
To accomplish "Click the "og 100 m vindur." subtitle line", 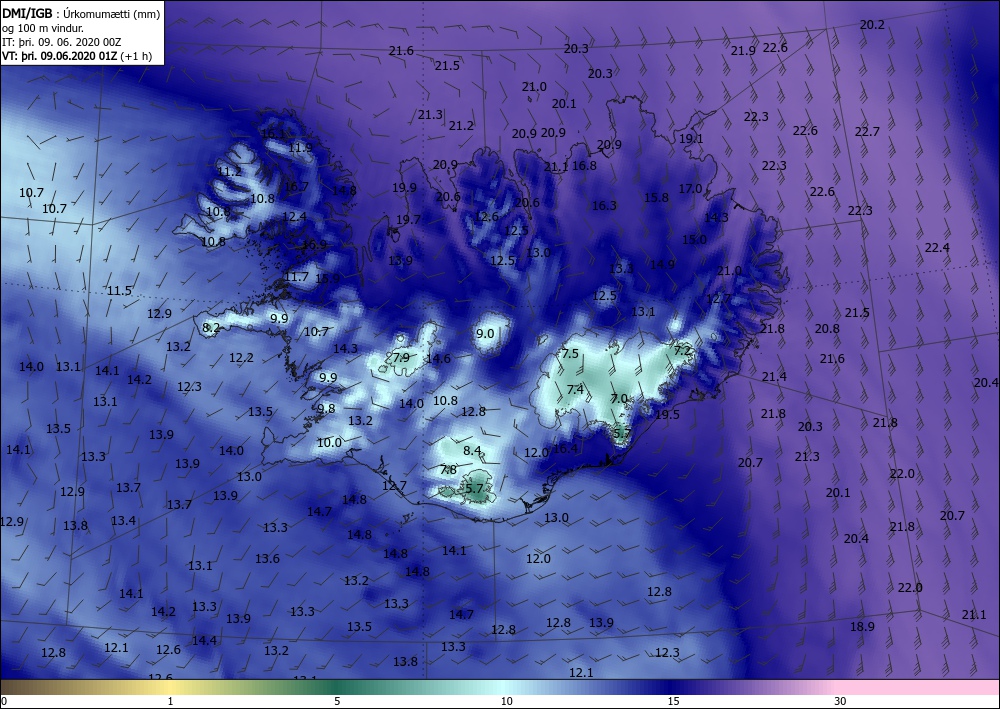I will point(43,28).
